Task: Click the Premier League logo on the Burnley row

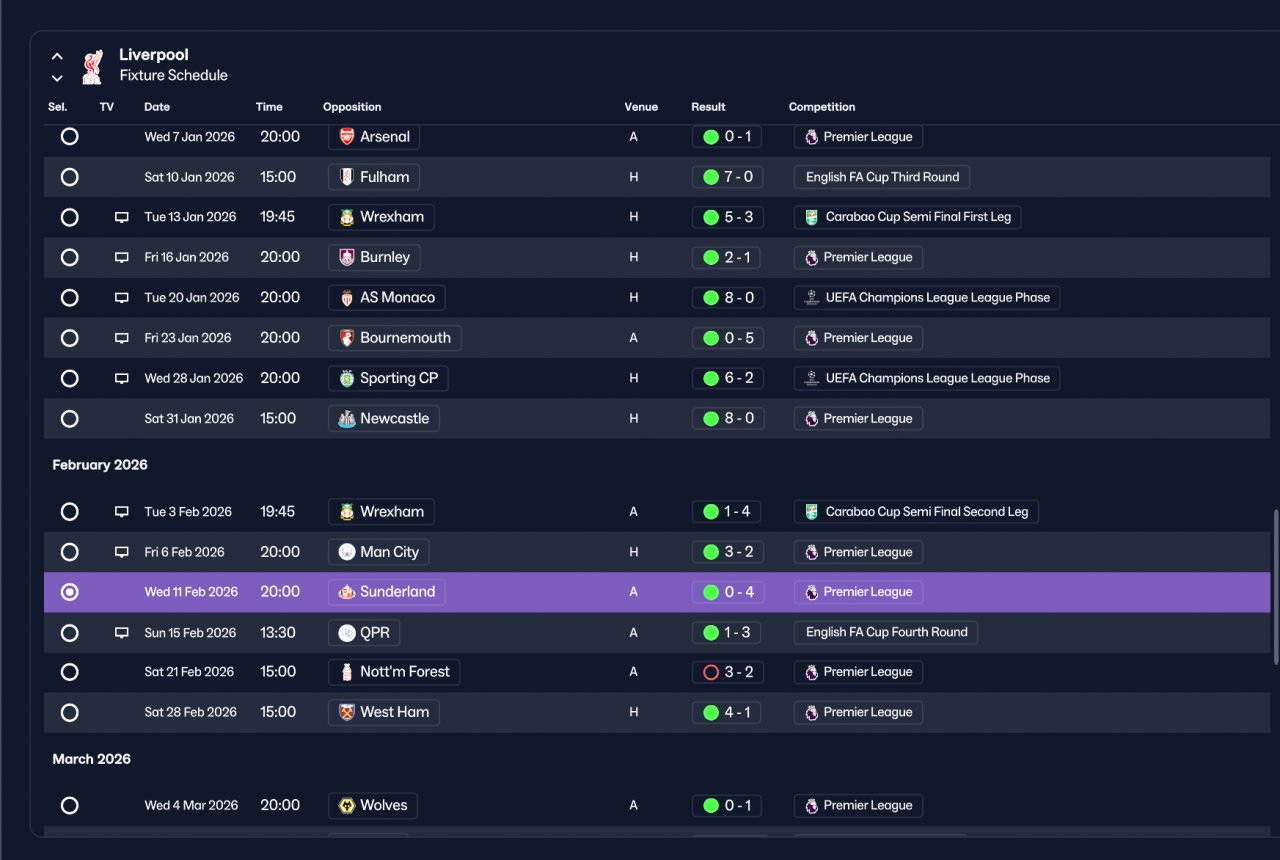Action: click(811, 257)
